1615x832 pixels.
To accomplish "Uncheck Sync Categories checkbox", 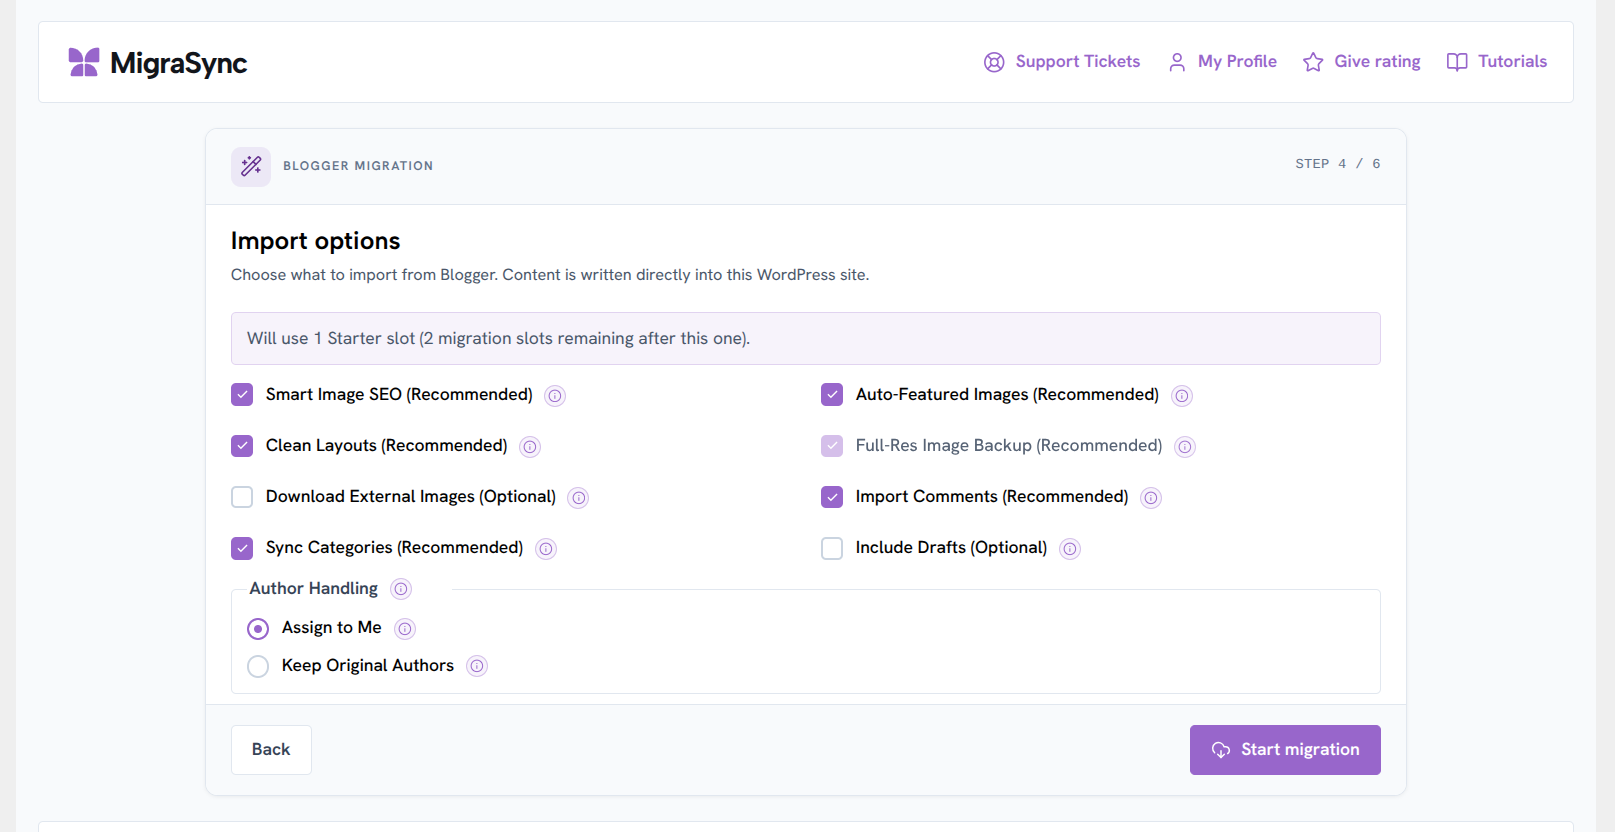I will click(x=242, y=548).
